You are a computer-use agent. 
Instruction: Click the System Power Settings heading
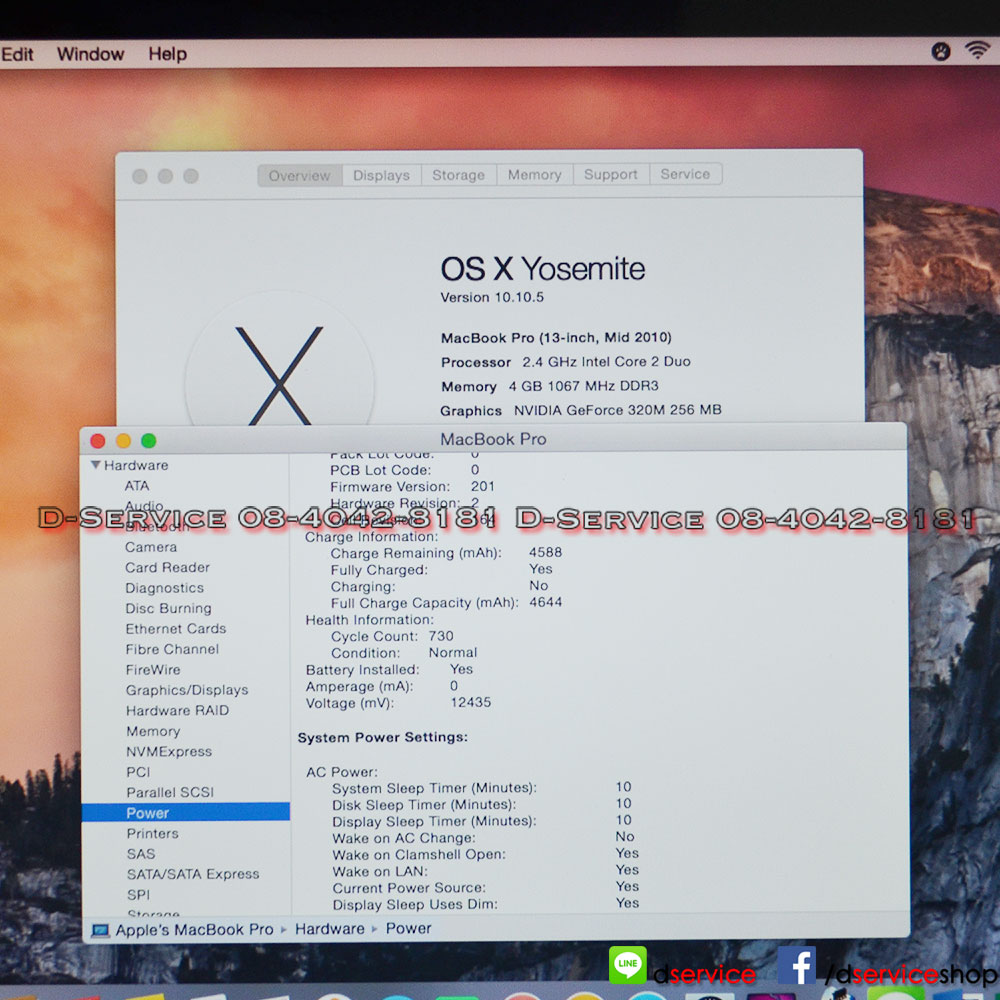point(383,738)
